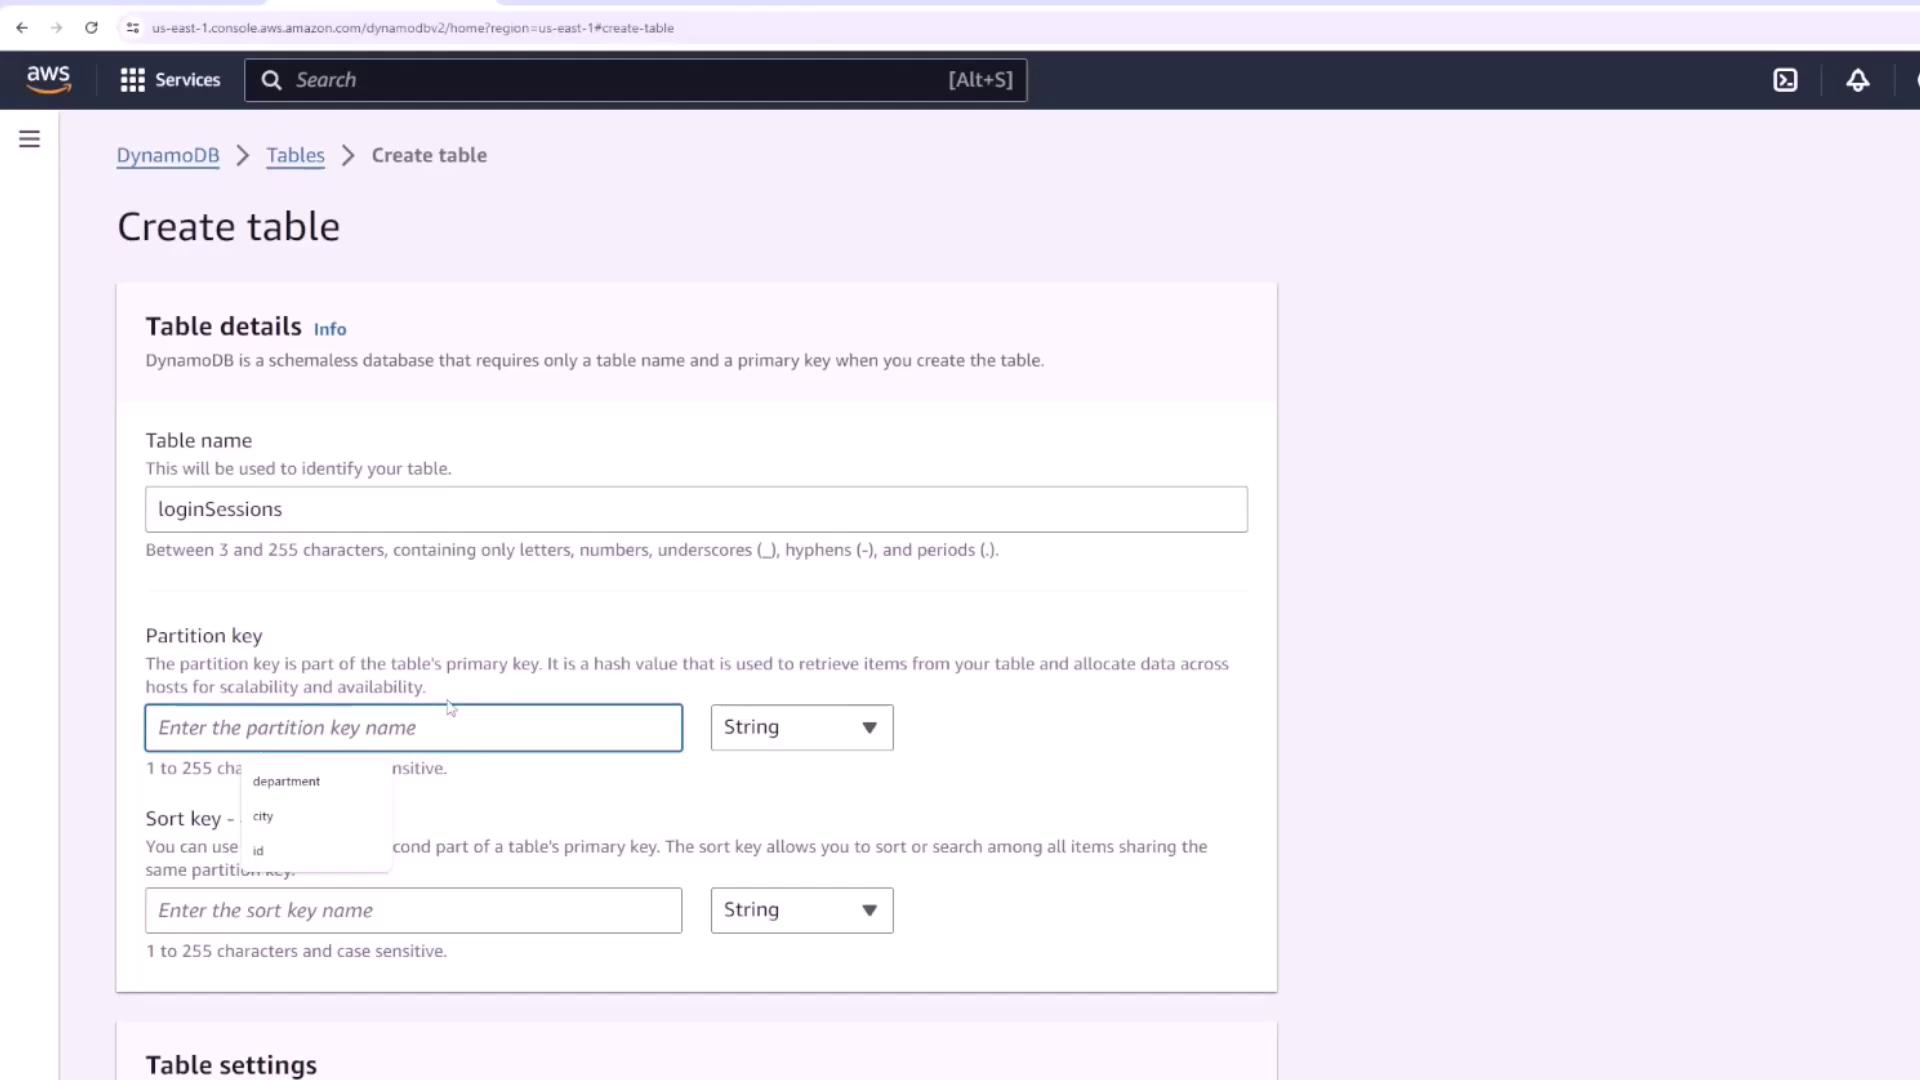Open the Table details Info link
This screenshot has height=1080, width=1920.
(x=329, y=329)
